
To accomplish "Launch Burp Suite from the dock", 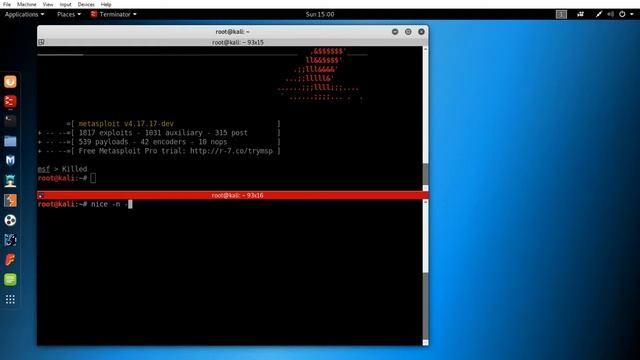I will click(10, 200).
